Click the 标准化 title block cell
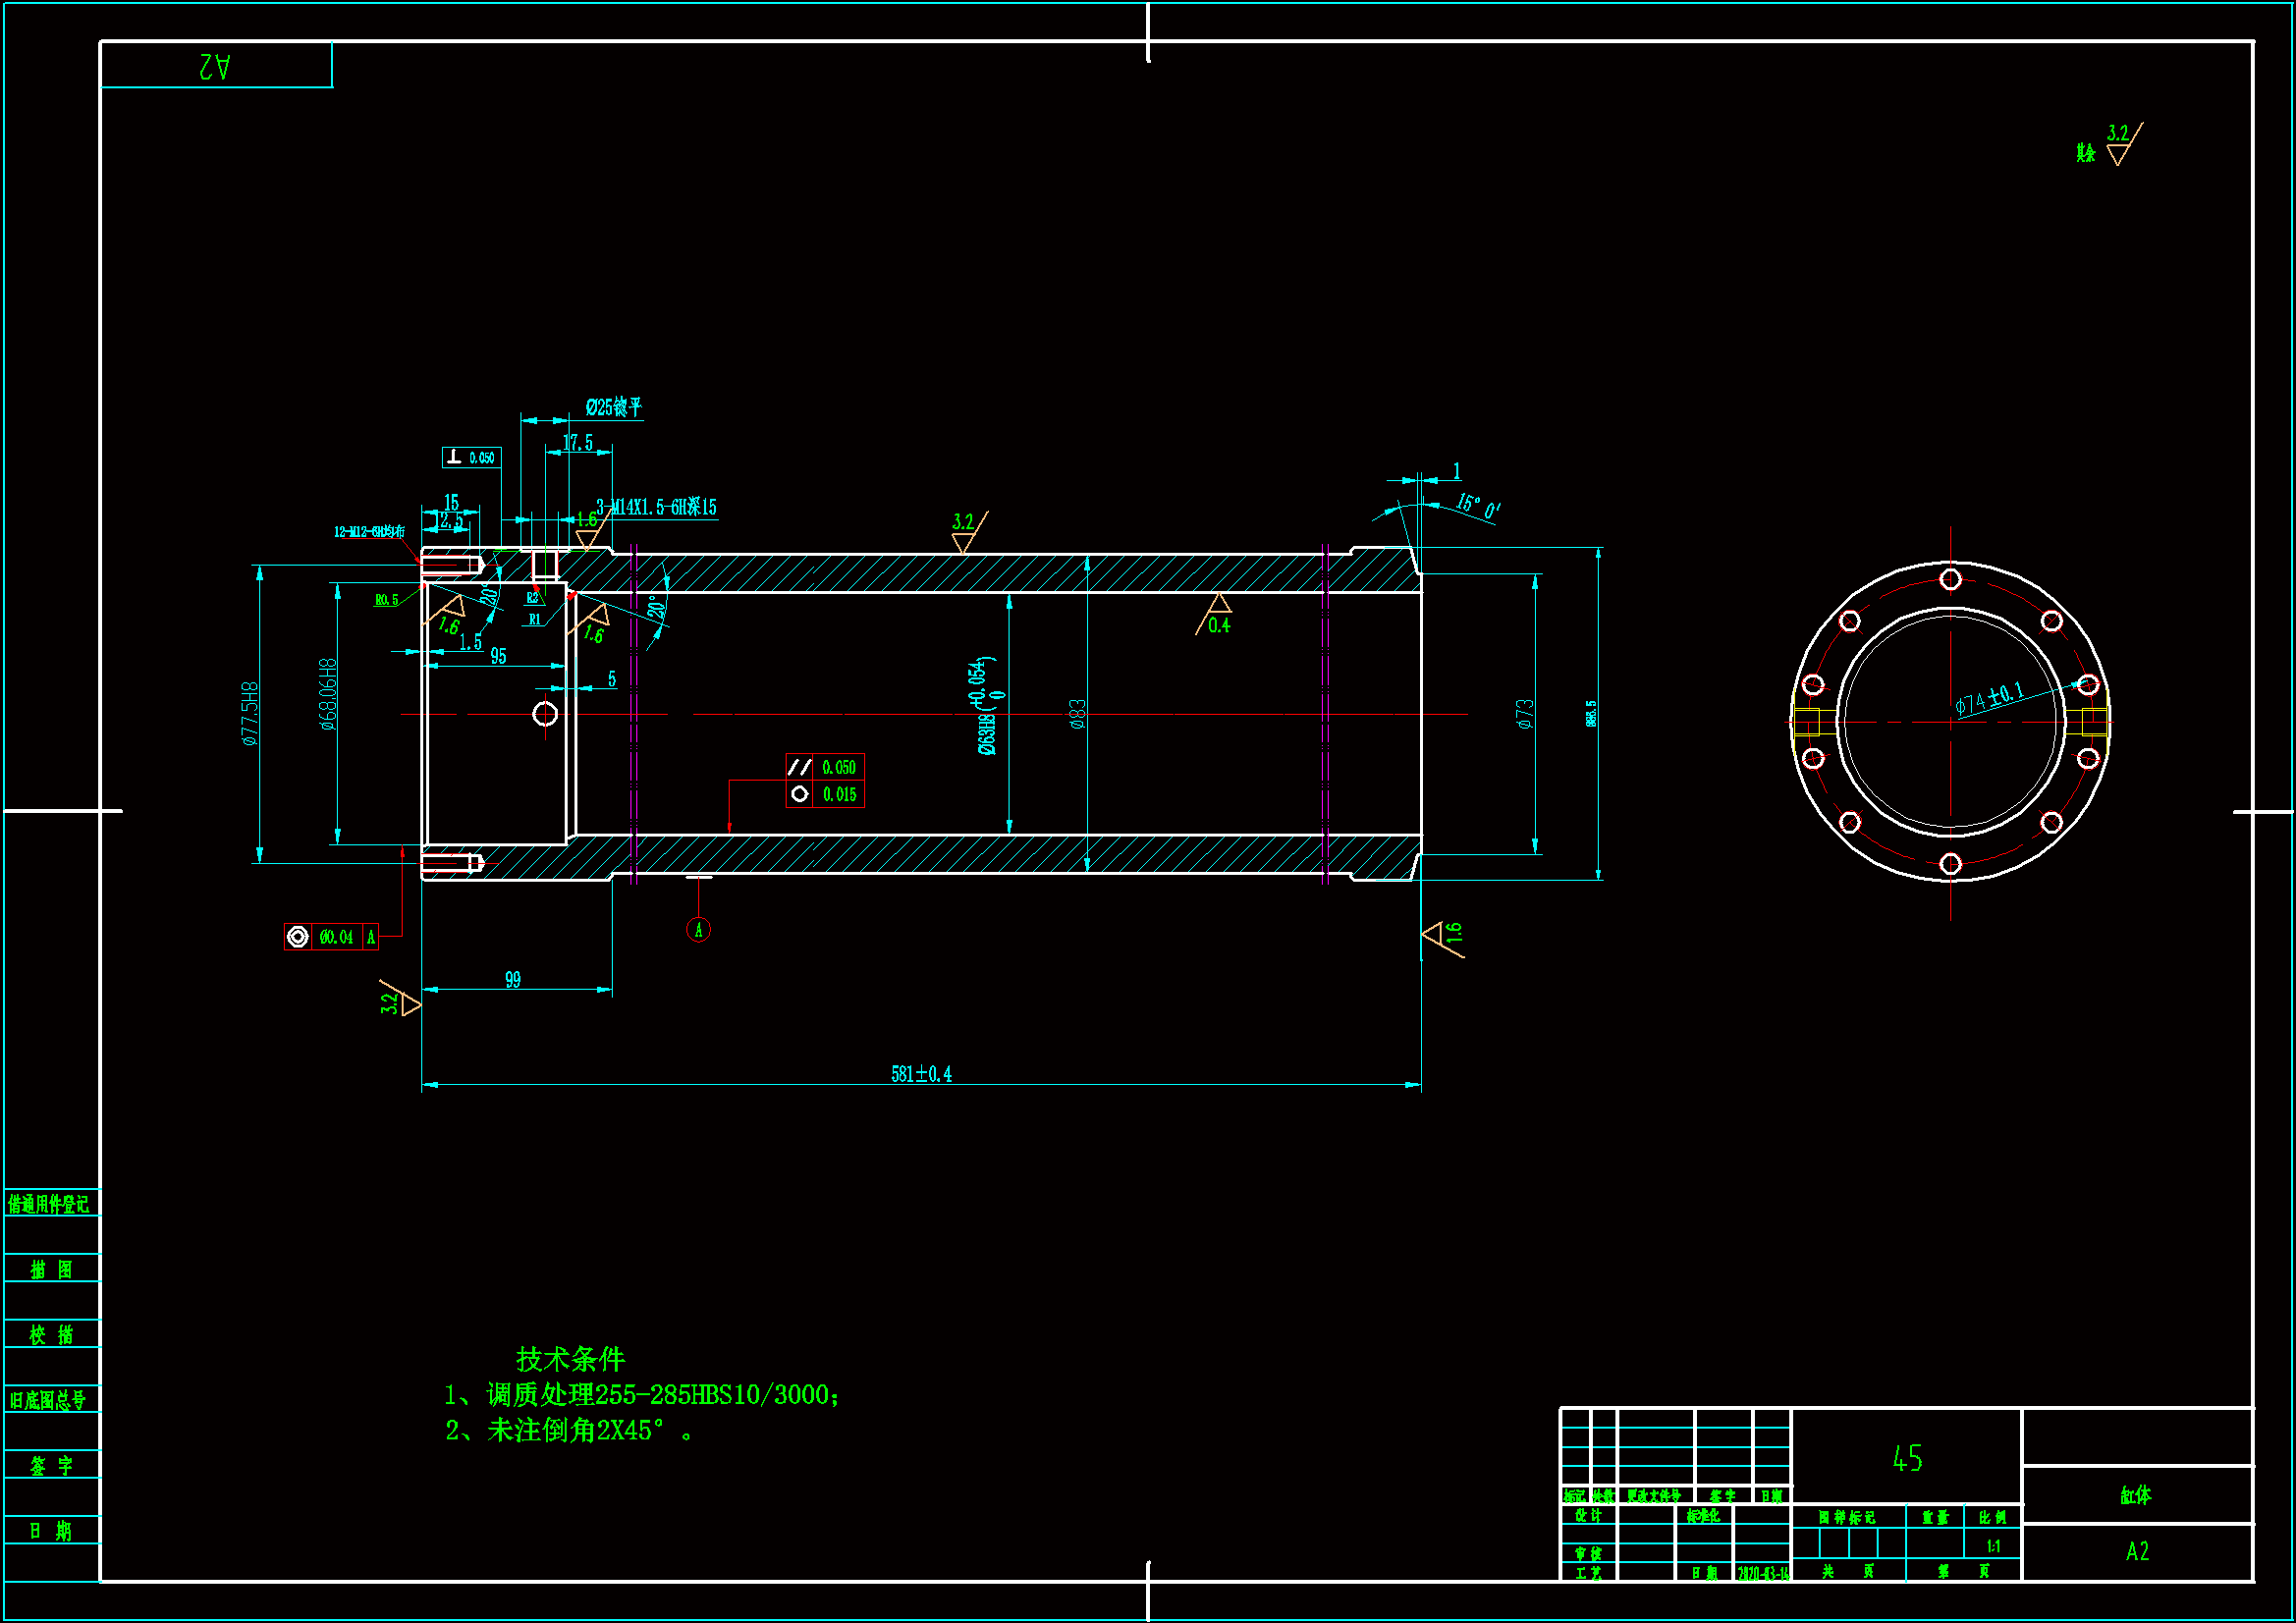This screenshot has width=2296, height=1623. point(1703,1515)
